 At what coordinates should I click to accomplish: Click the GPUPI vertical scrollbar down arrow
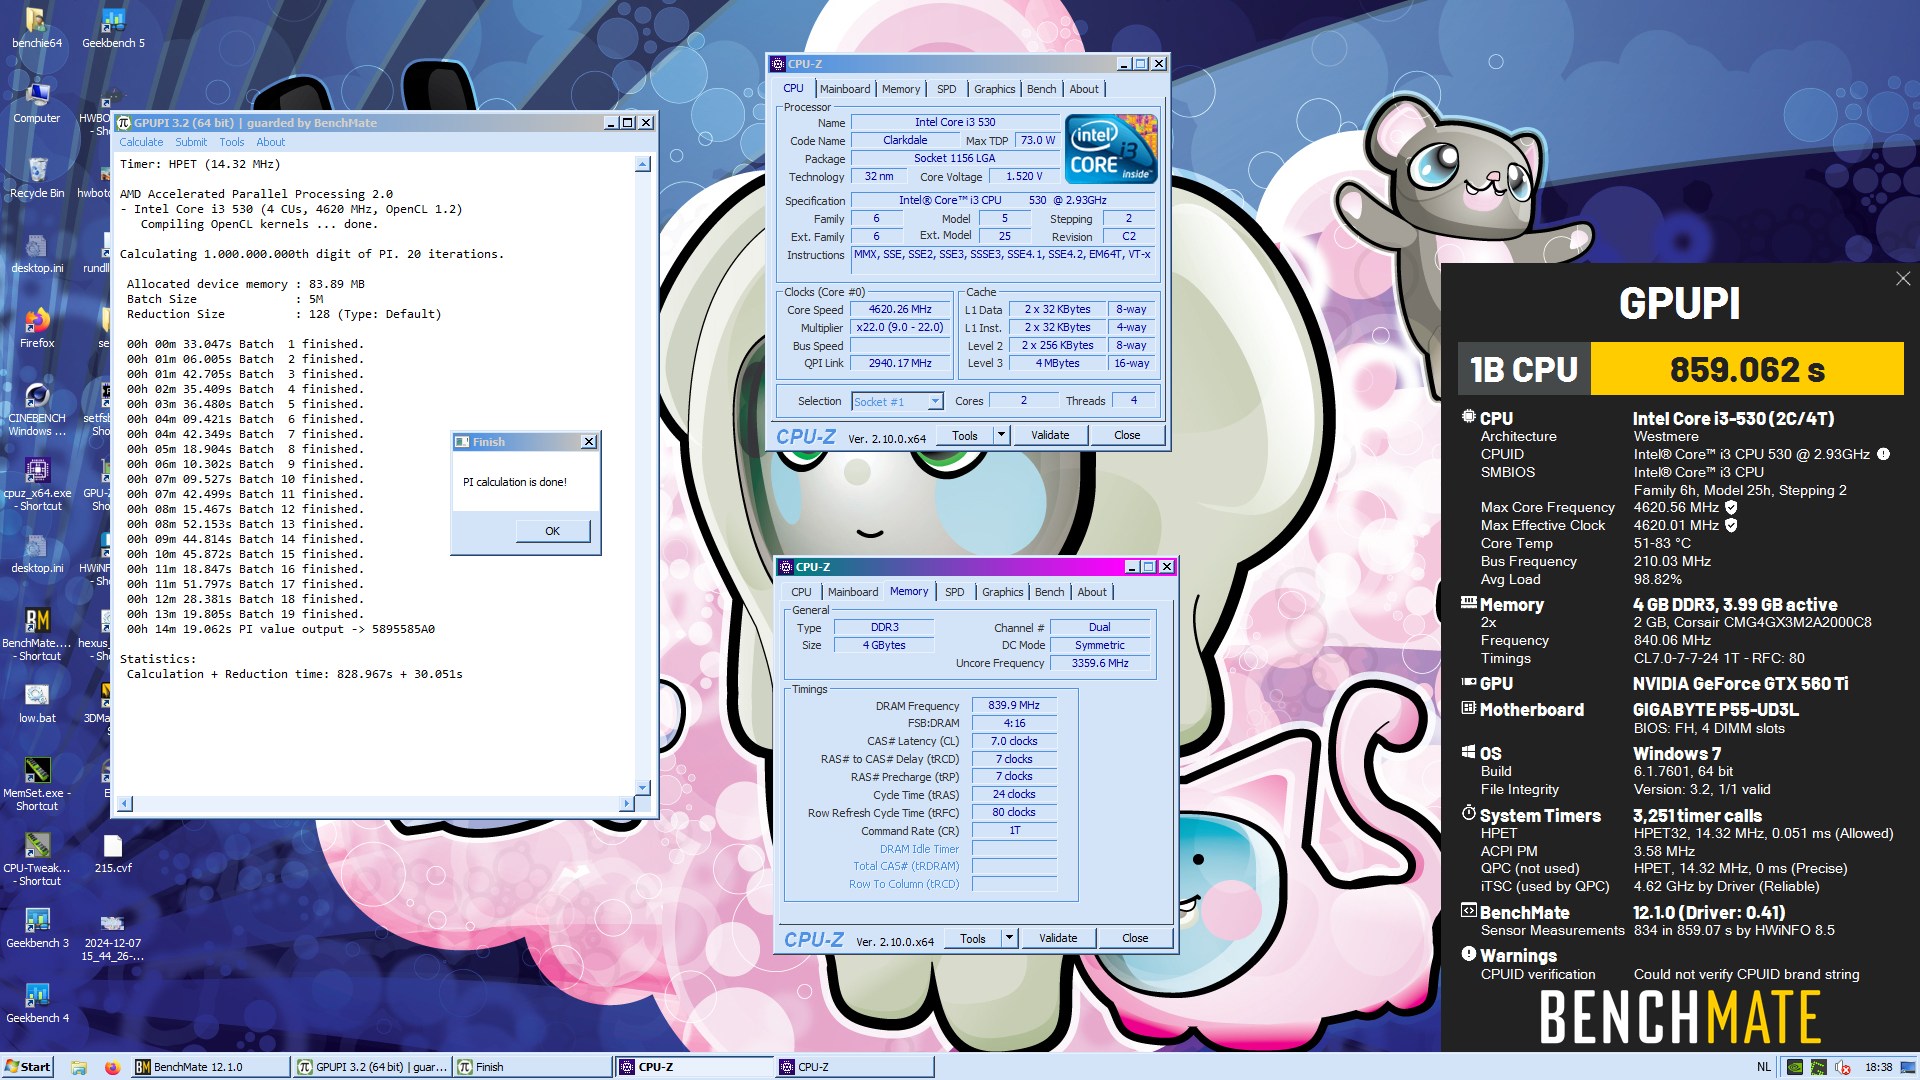[x=643, y=787]
